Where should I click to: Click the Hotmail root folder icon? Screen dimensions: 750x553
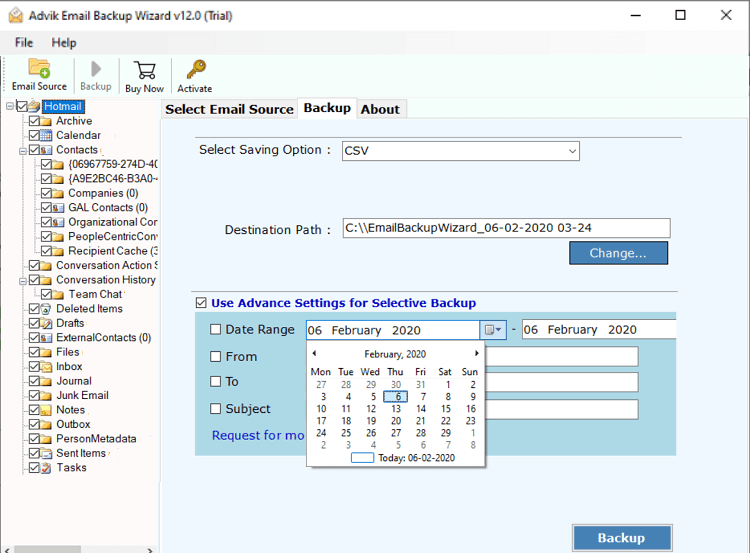click(x=34, y=106)
